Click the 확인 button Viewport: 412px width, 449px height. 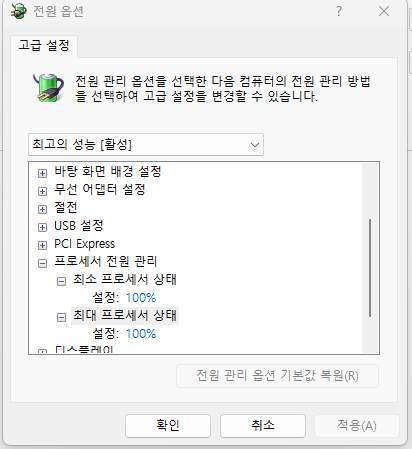click(x=168, y=426)
